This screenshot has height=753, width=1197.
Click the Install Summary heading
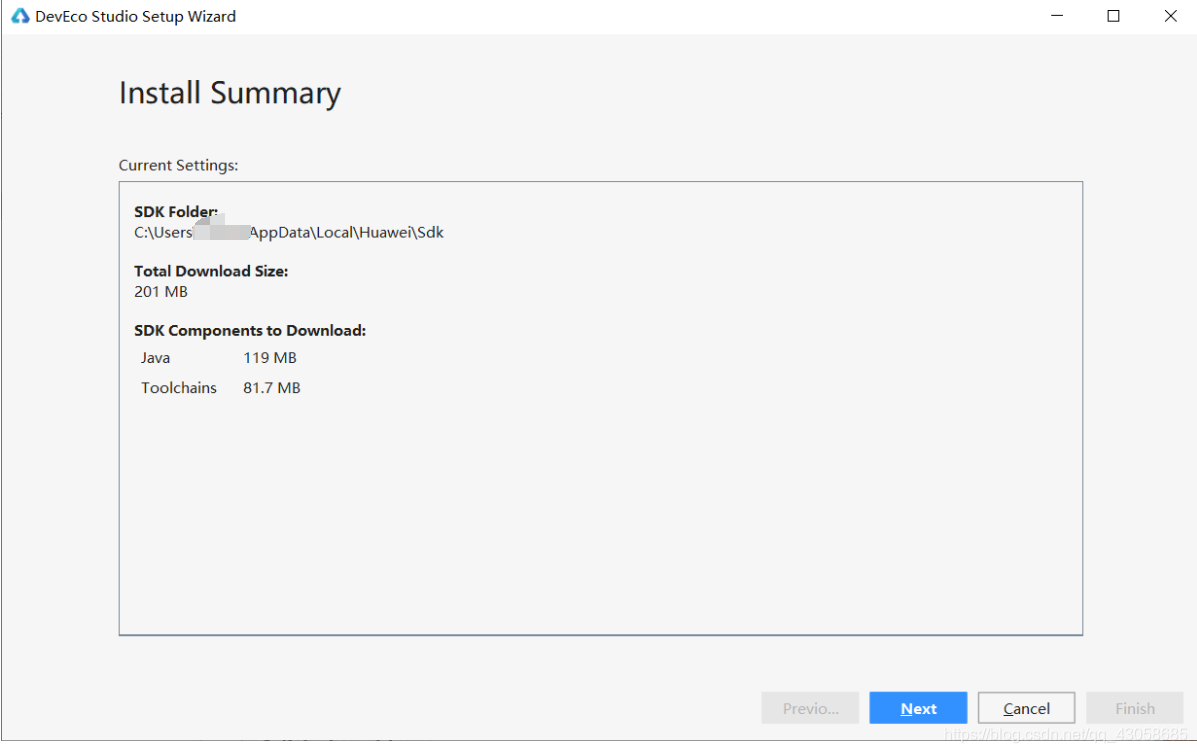[229, 93]
